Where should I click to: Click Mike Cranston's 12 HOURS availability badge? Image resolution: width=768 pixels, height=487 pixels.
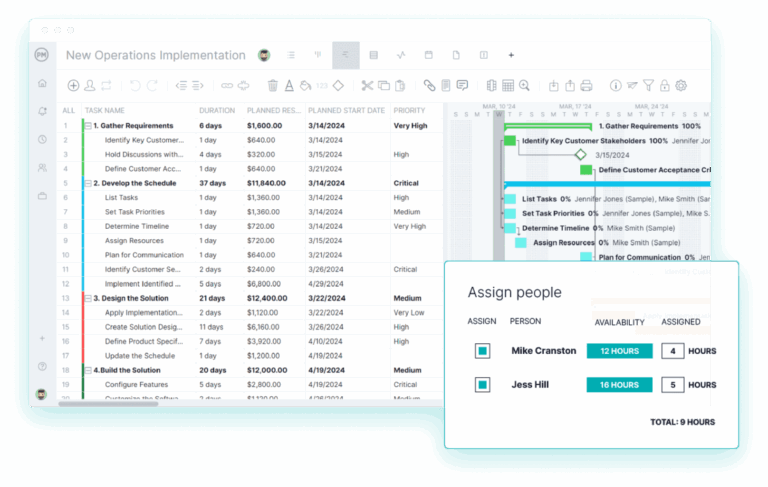pyautogui.click(x=620, y=351)
